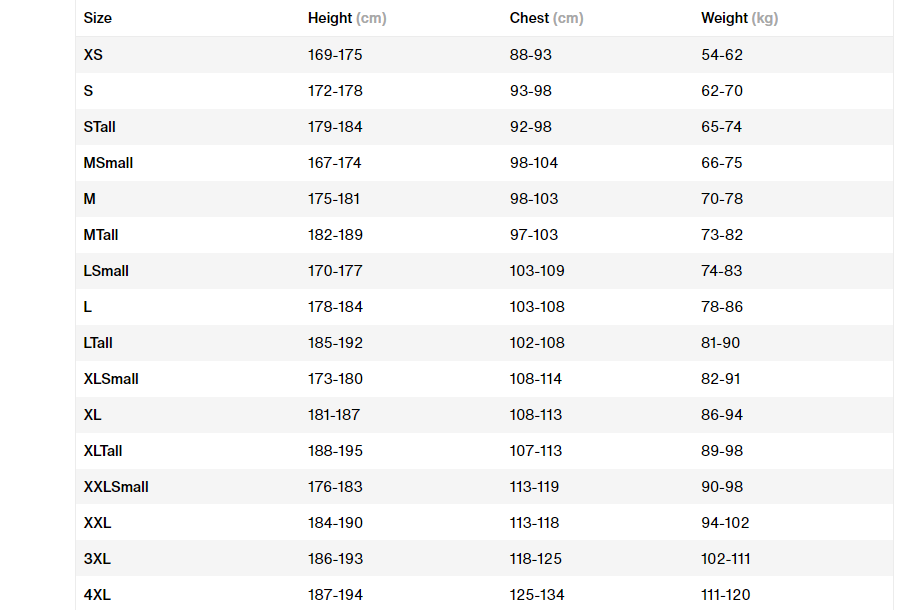Click the Size column header
Image resolution: width=897 pixels, height=610 pixels.
[97, 18]
